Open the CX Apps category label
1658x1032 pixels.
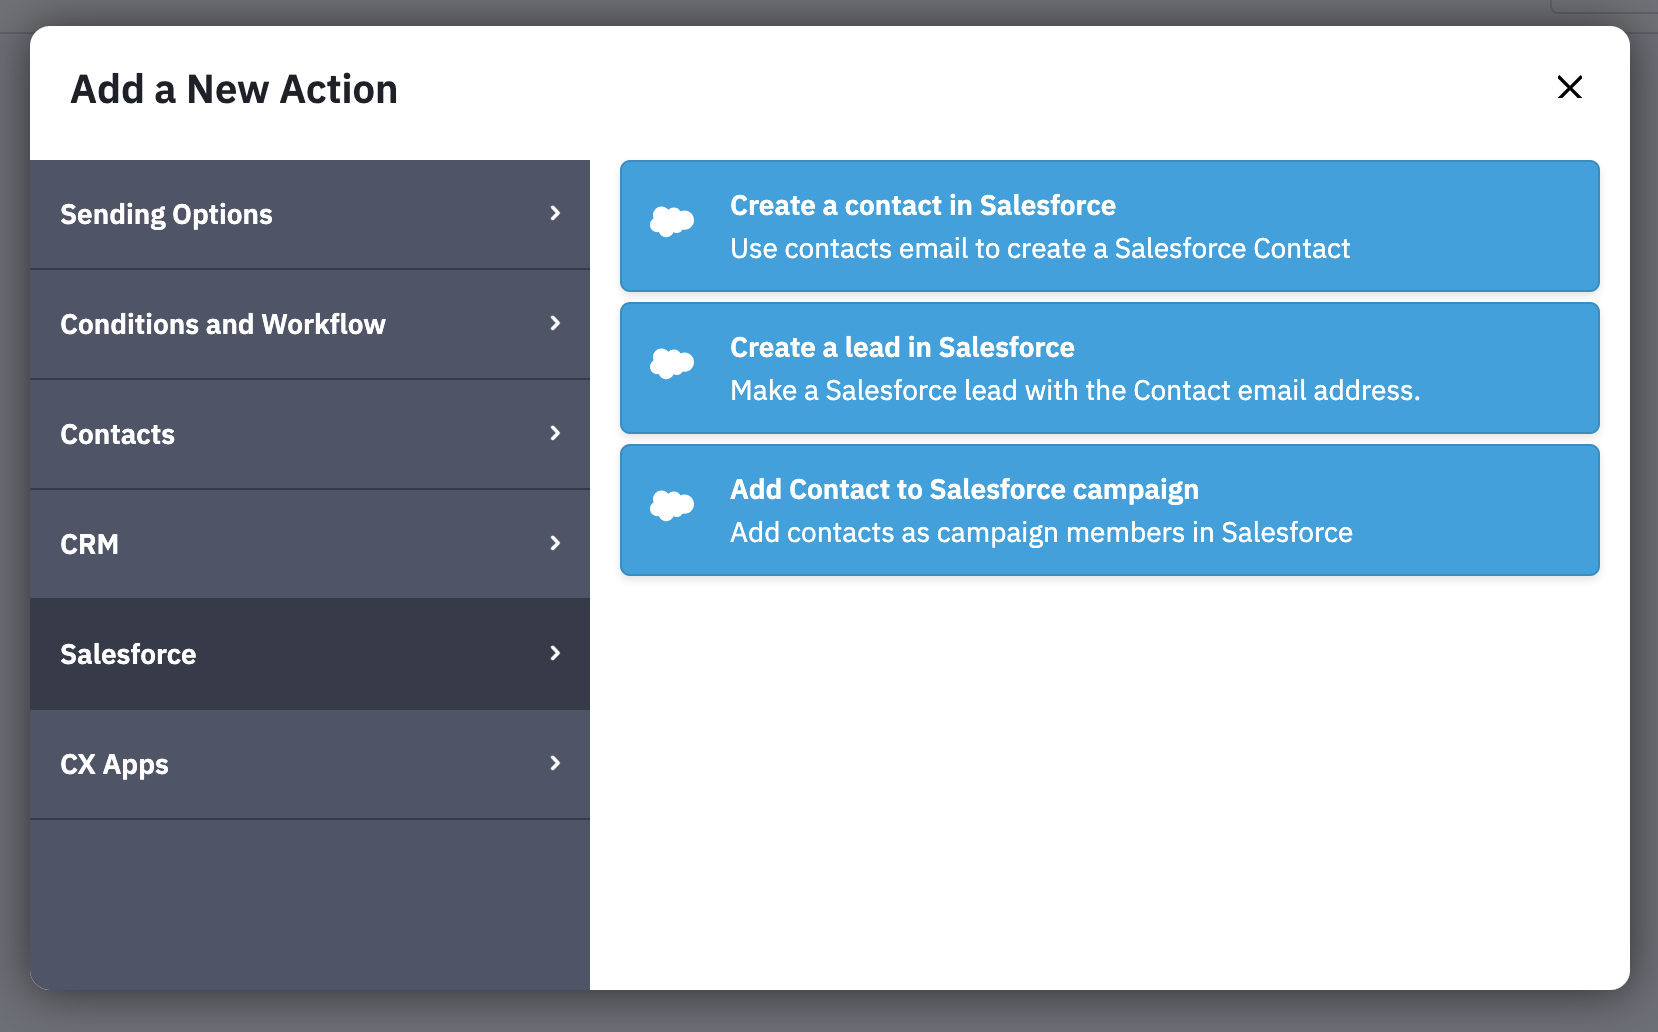pyautogui.click(x=114, y=765)
